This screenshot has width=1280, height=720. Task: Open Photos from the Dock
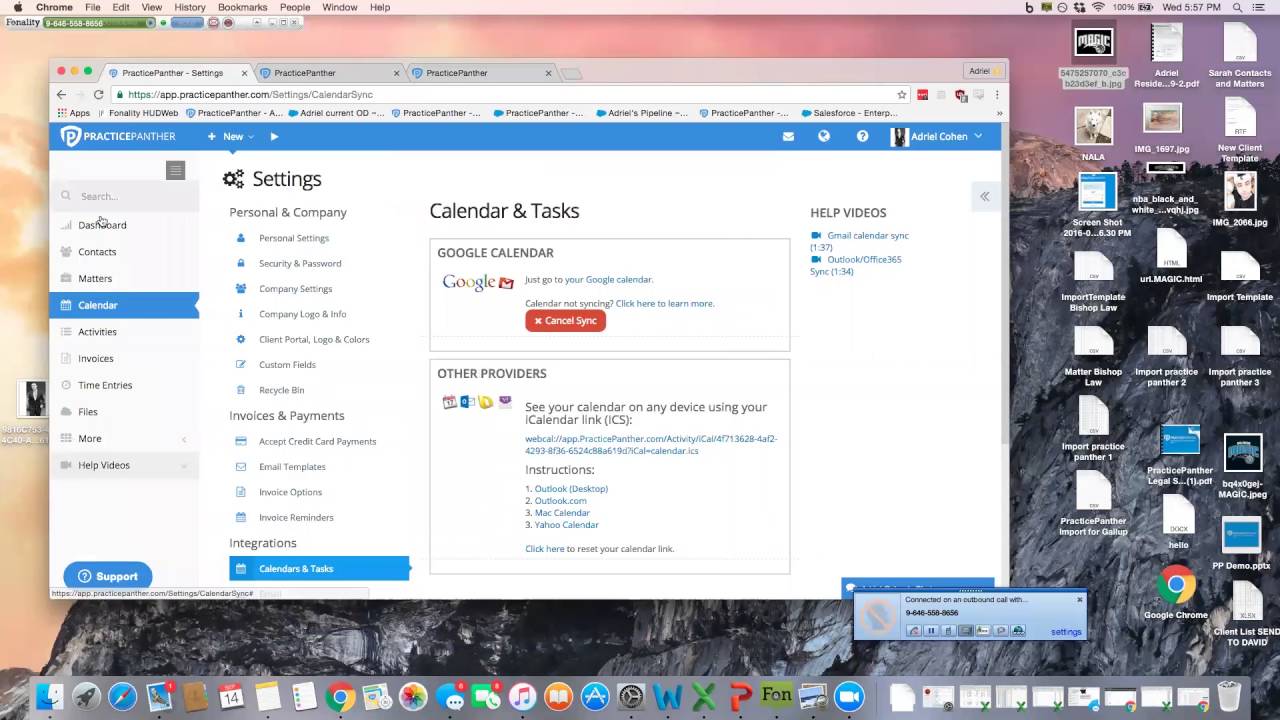[413, 696]
